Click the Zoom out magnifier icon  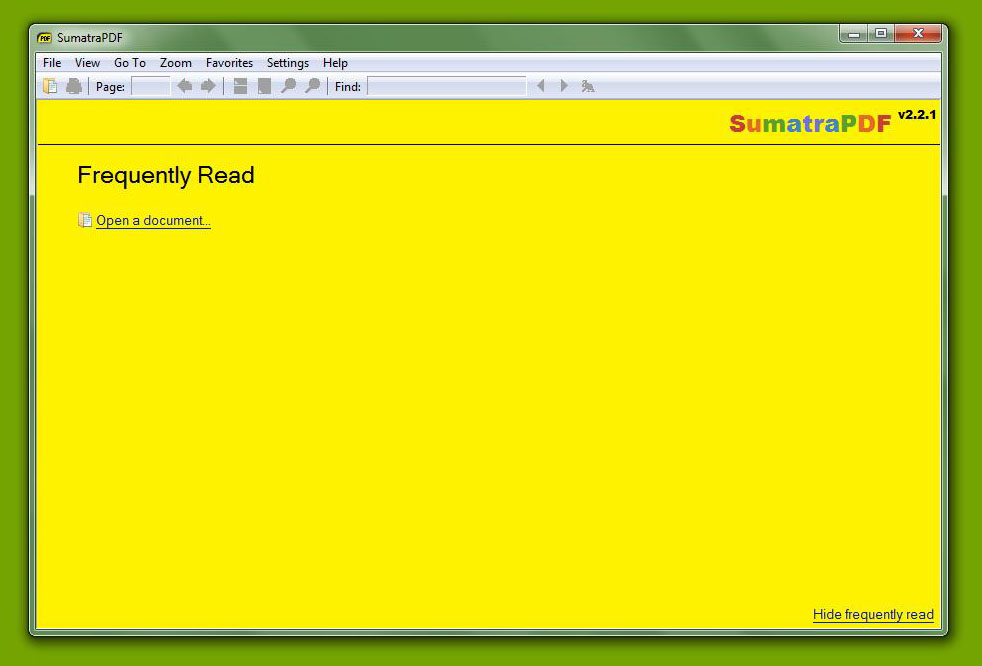(288, 86)
